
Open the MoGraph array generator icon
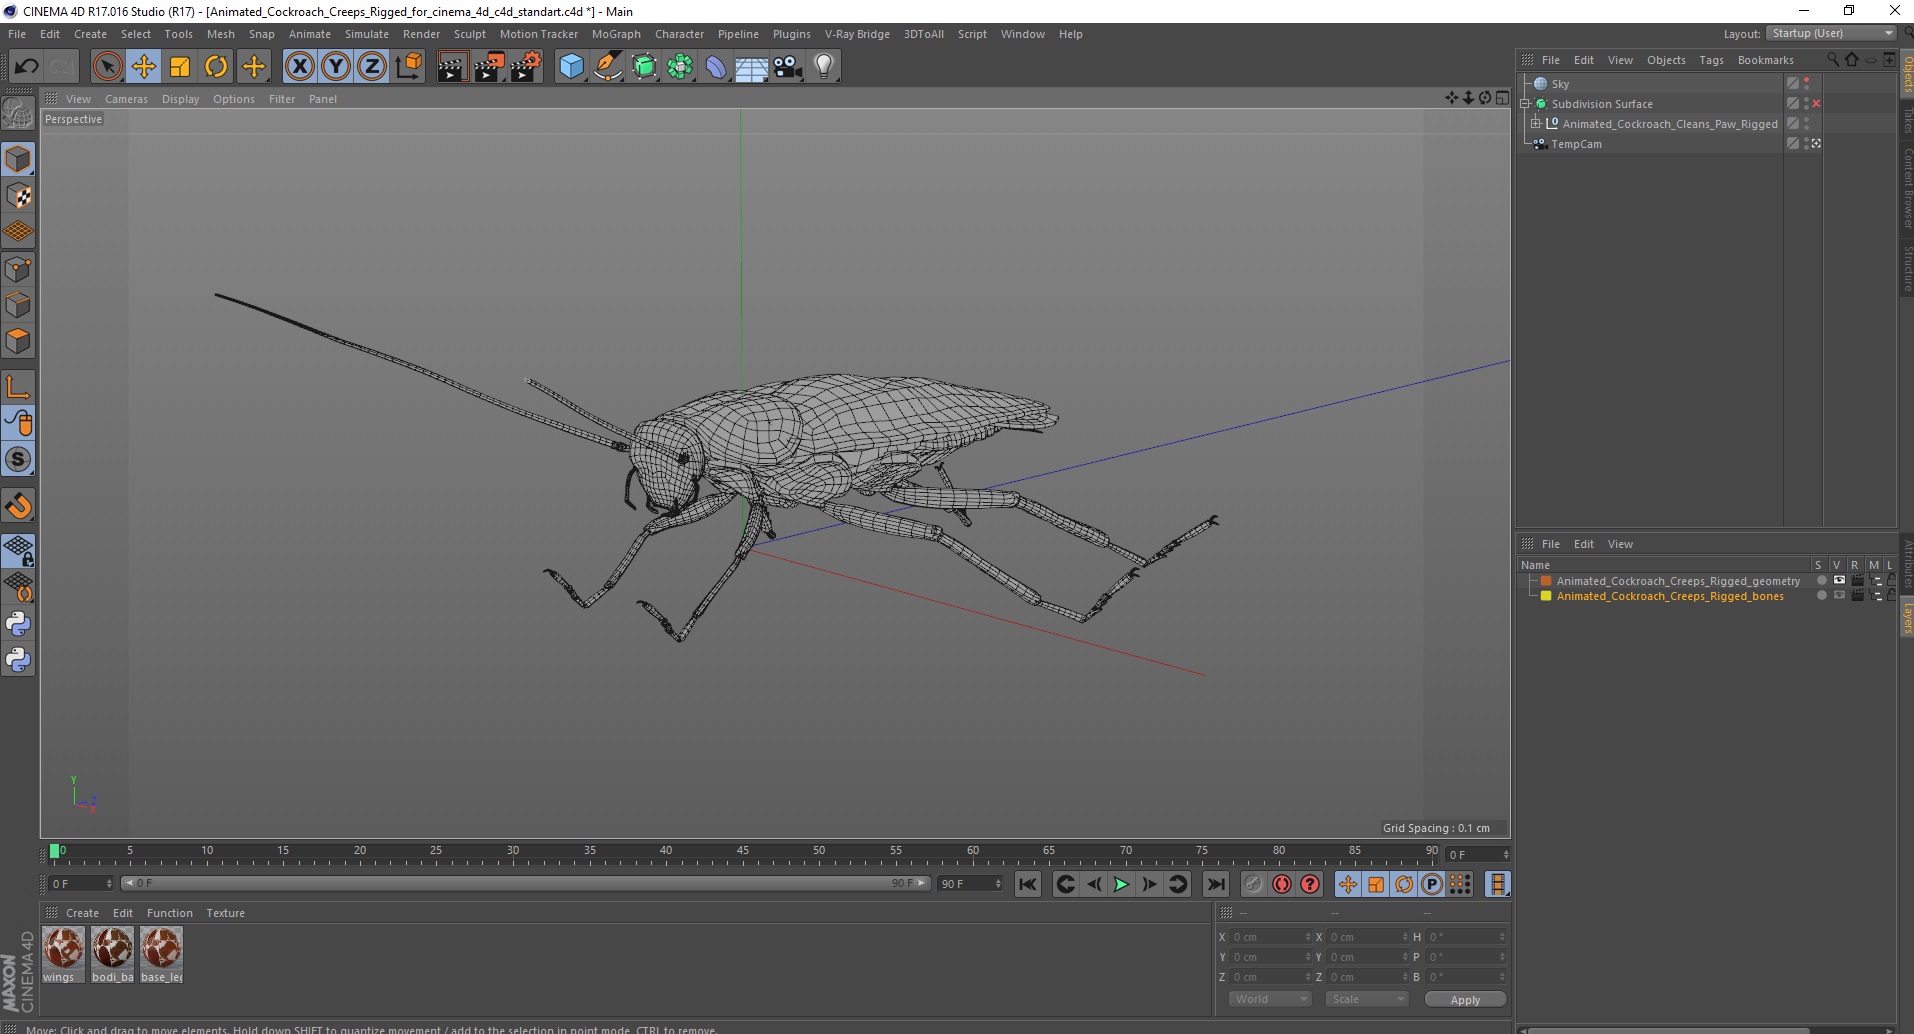tap(680, 67)
